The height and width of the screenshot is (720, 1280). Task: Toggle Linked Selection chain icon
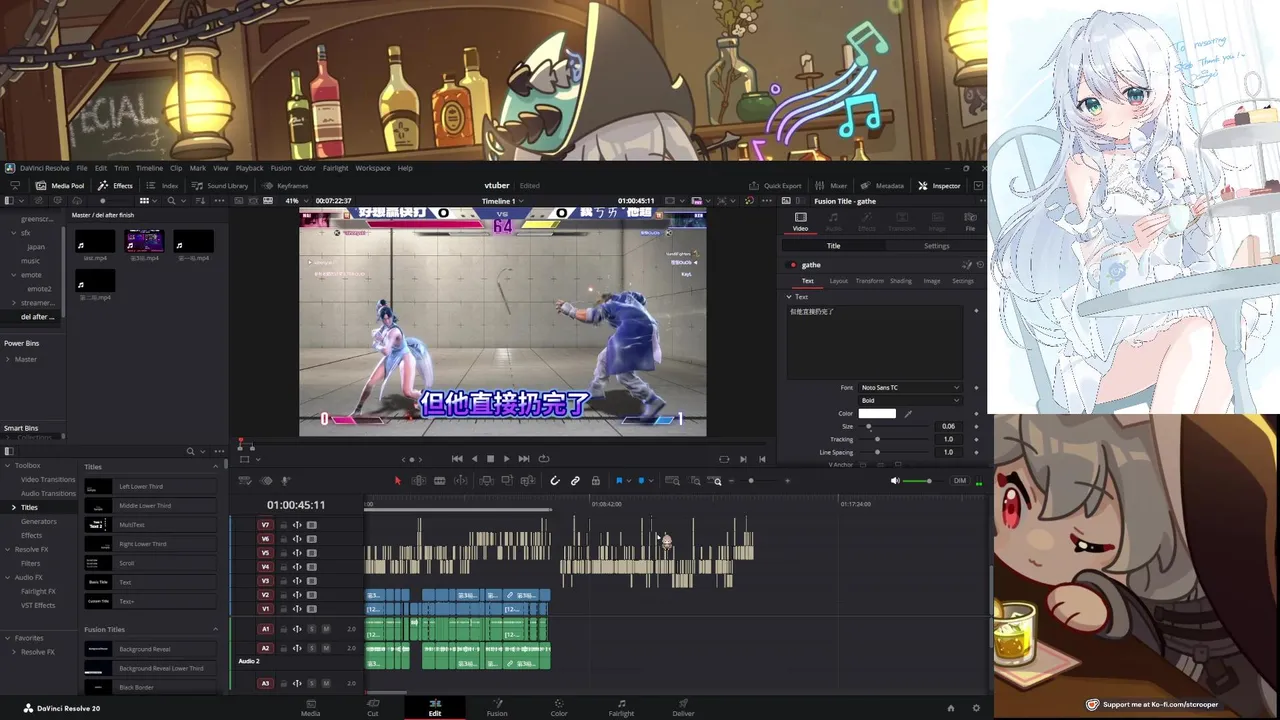(575, 481)
